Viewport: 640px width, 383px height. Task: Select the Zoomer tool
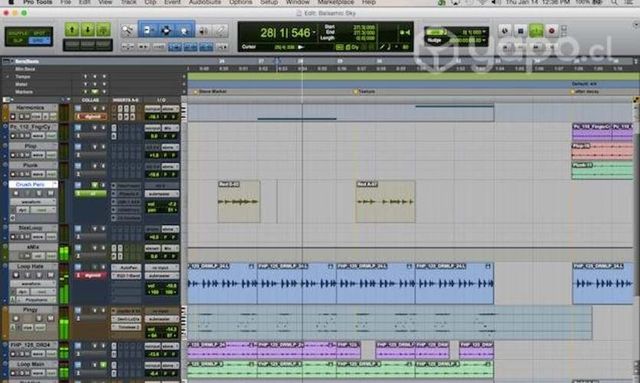(128, 31)
